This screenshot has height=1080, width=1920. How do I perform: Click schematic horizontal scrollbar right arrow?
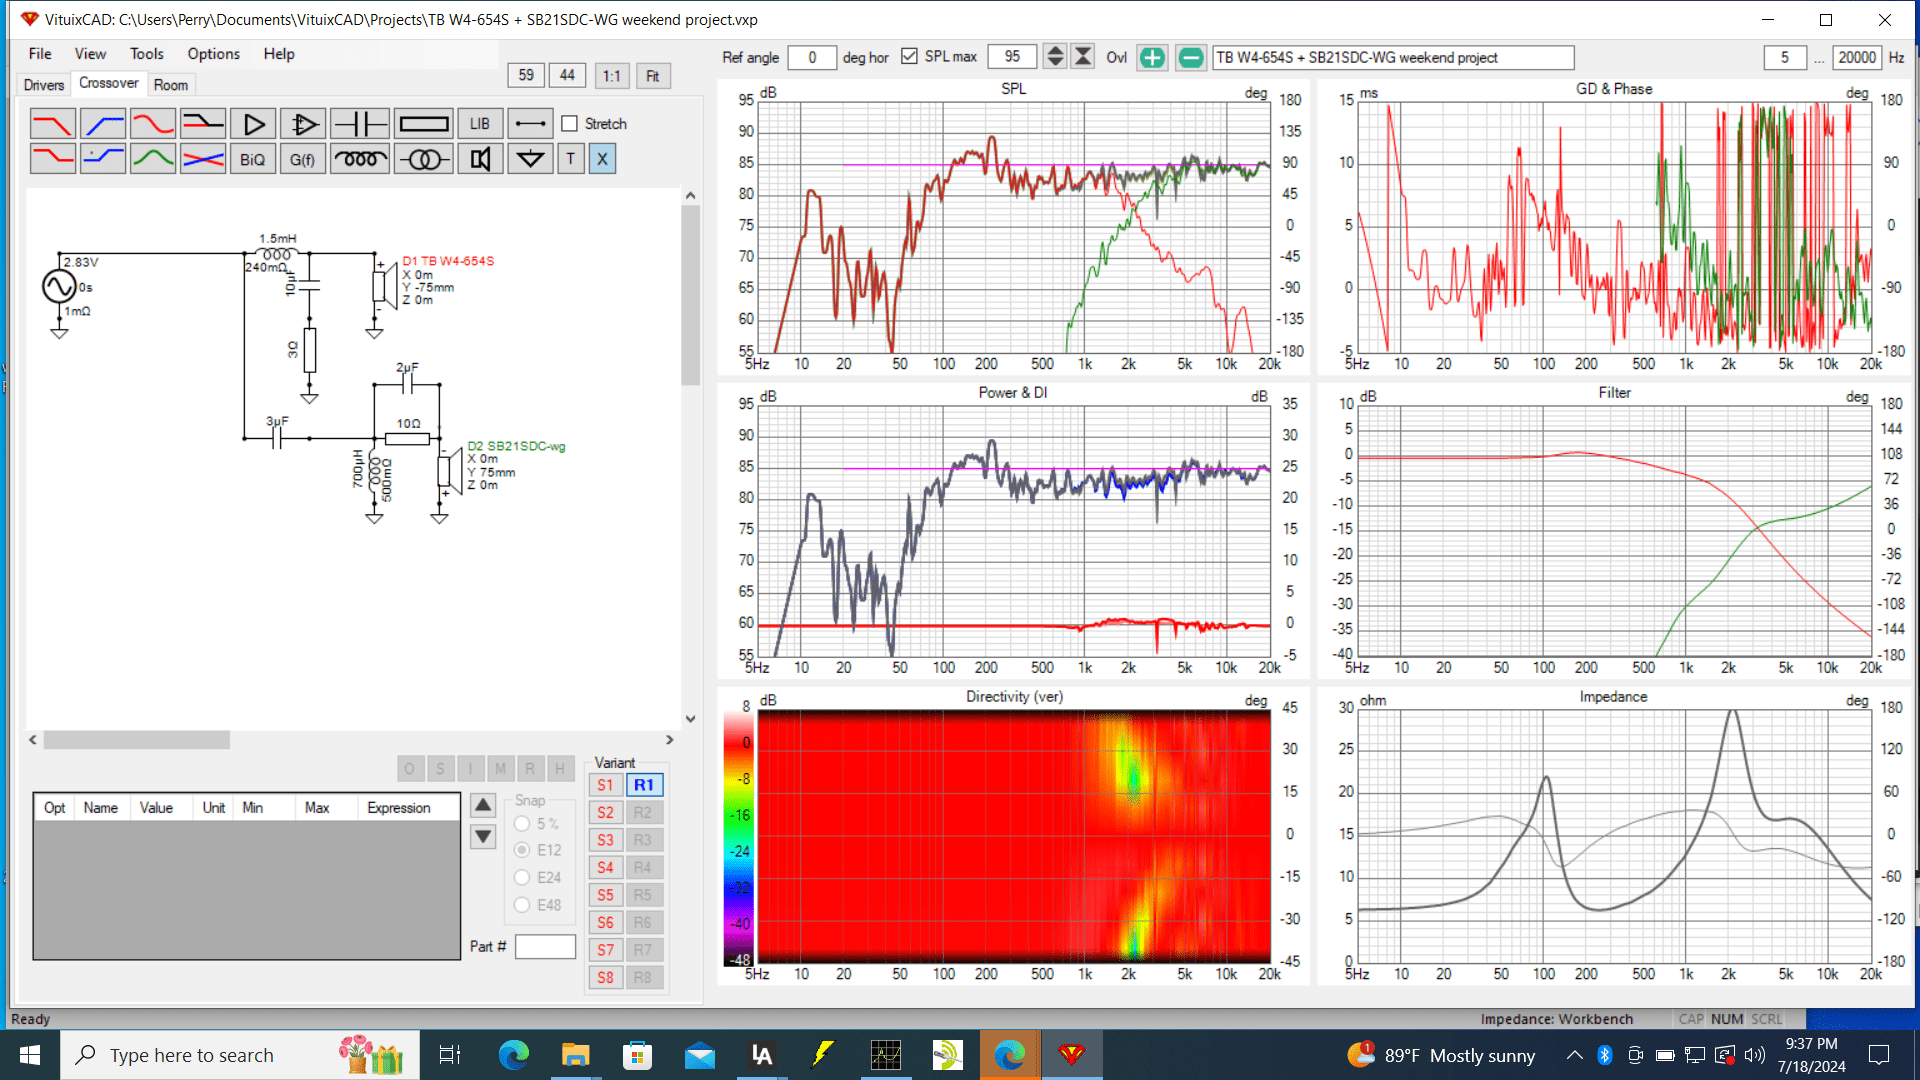[x=670, y=740]
